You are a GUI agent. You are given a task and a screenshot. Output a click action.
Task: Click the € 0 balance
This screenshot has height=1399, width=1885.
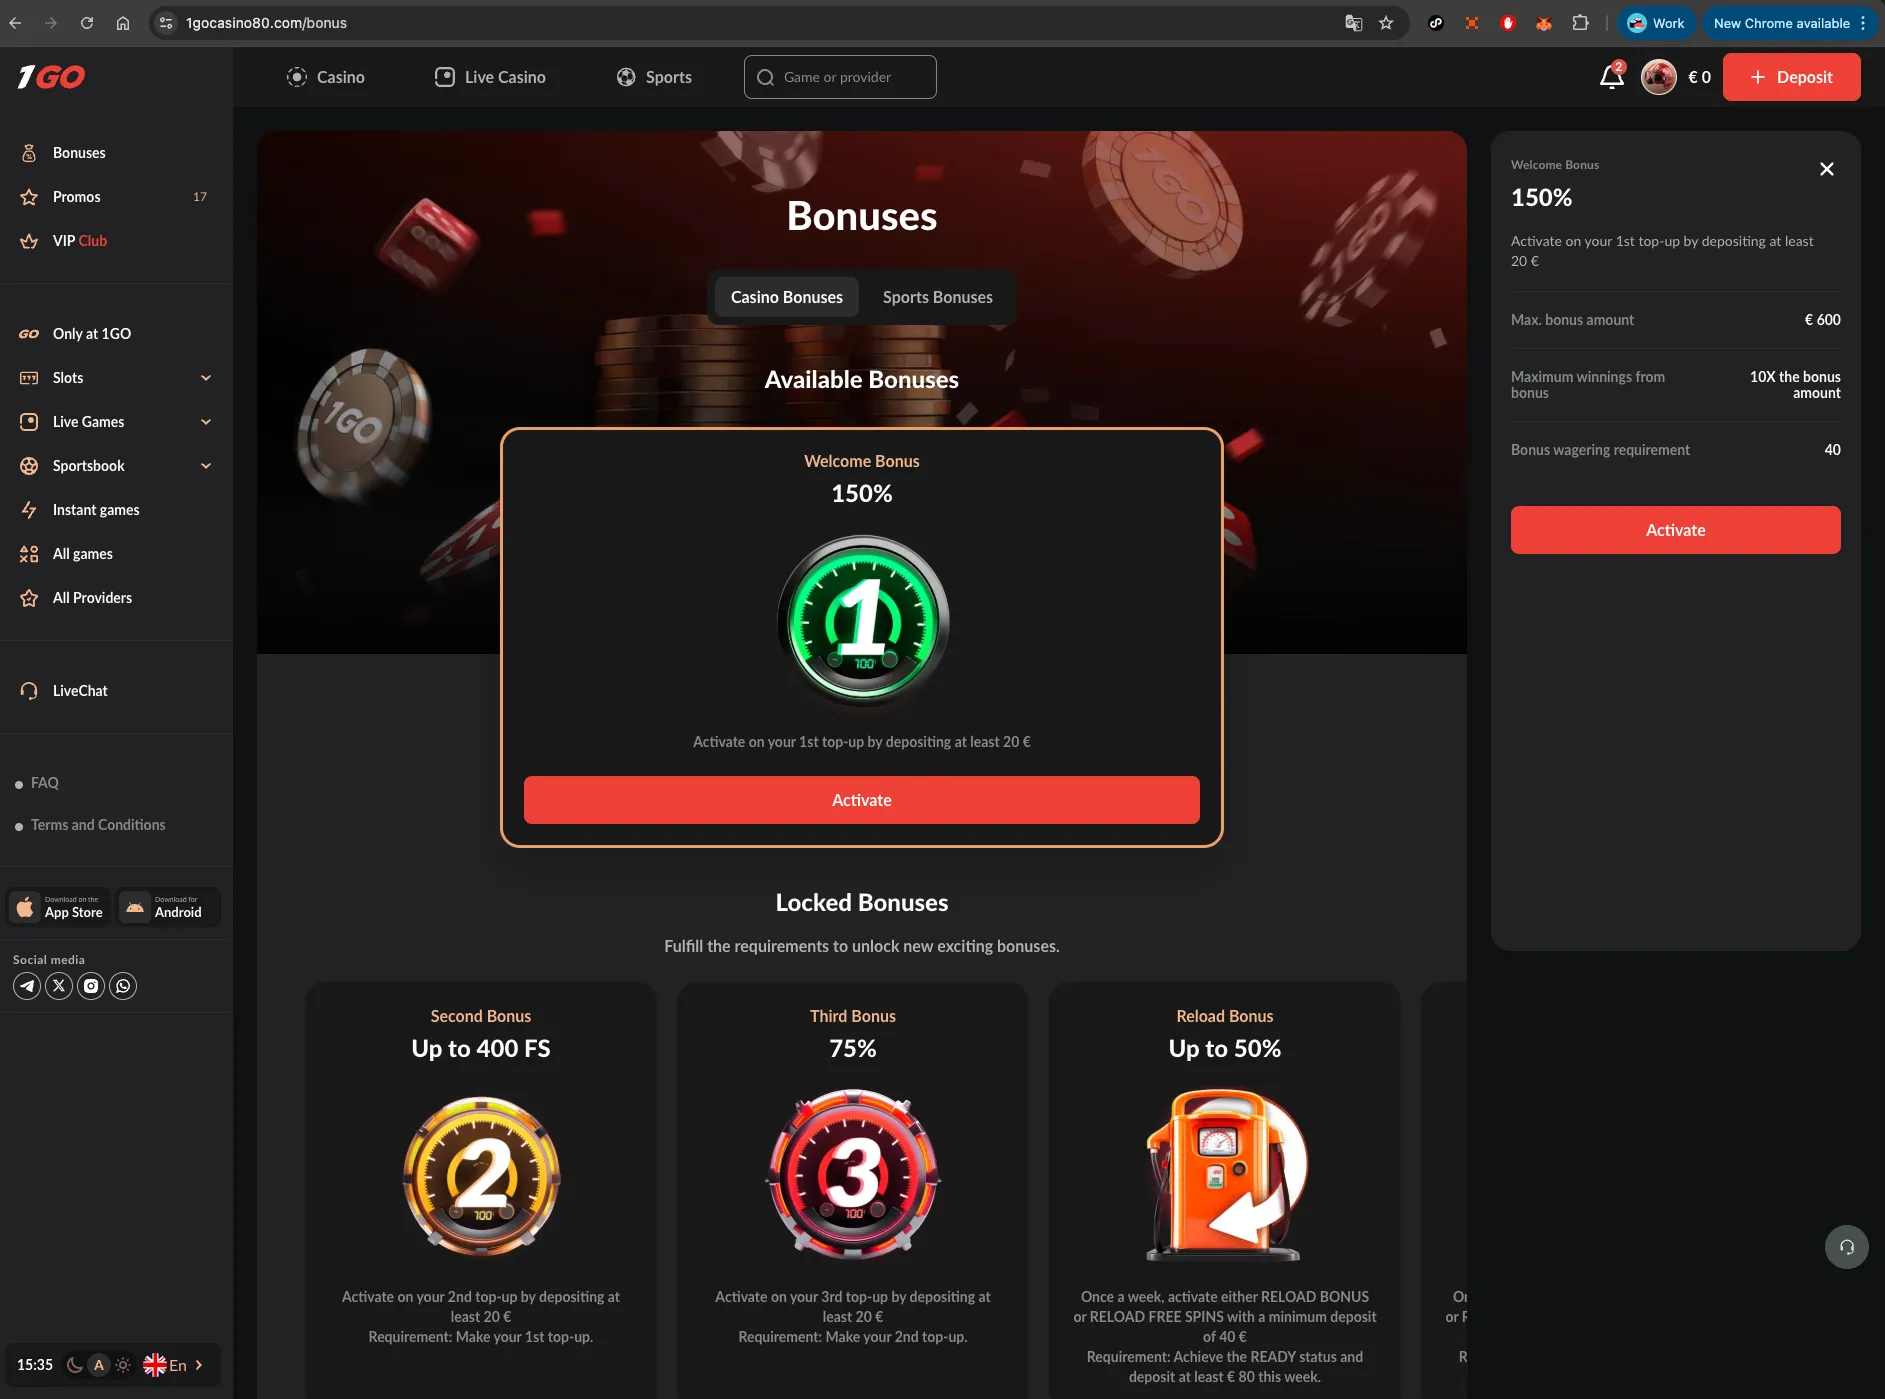[1699, 77]
